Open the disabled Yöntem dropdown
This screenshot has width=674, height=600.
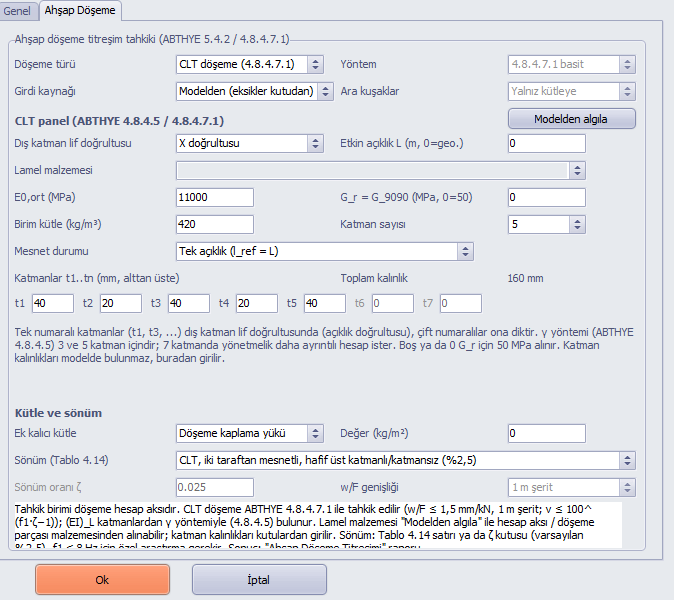571,64
